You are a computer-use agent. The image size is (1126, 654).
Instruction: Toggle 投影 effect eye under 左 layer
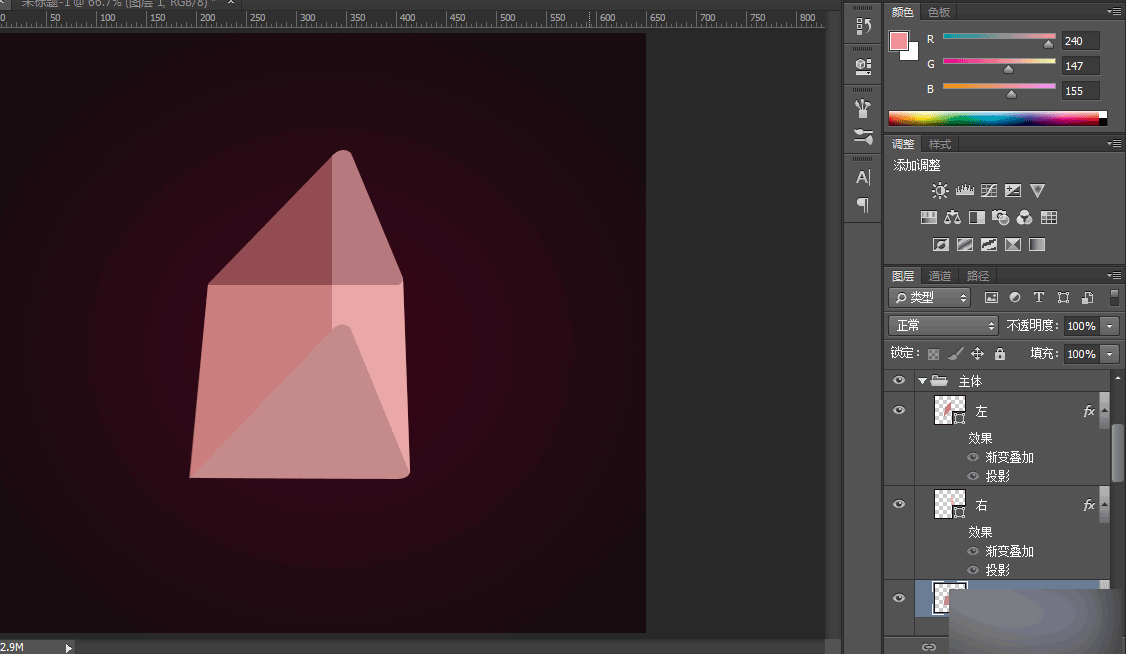click(973, 476)
